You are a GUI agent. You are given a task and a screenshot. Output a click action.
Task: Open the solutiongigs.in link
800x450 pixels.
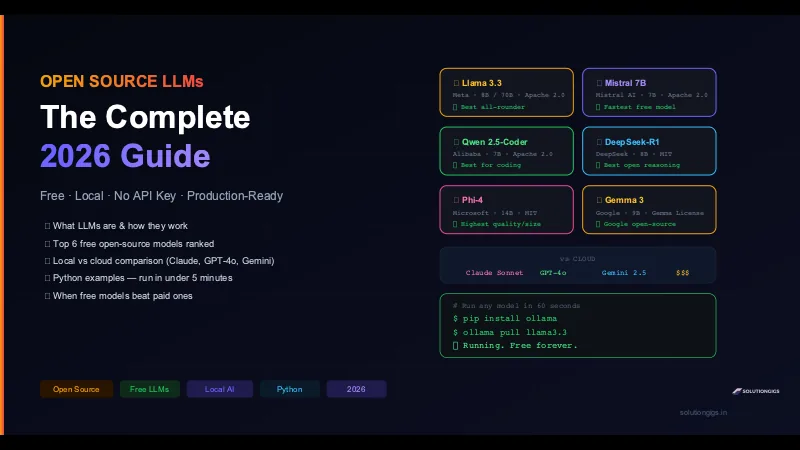click(x=703, y=412)
